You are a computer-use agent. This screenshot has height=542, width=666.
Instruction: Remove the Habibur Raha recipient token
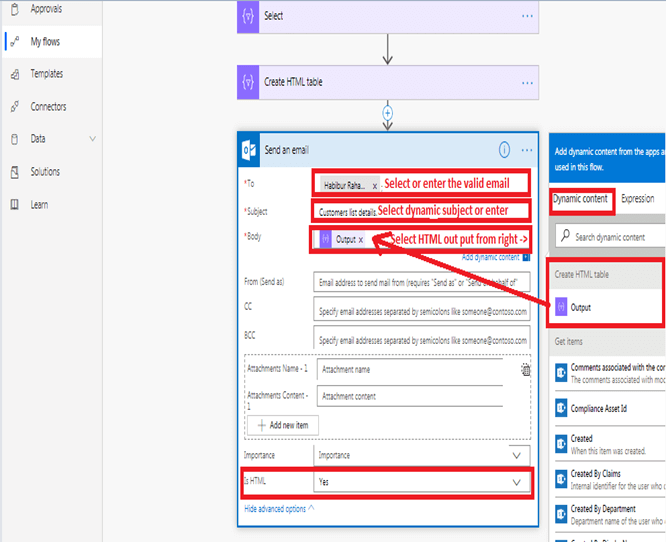point(375,186)
